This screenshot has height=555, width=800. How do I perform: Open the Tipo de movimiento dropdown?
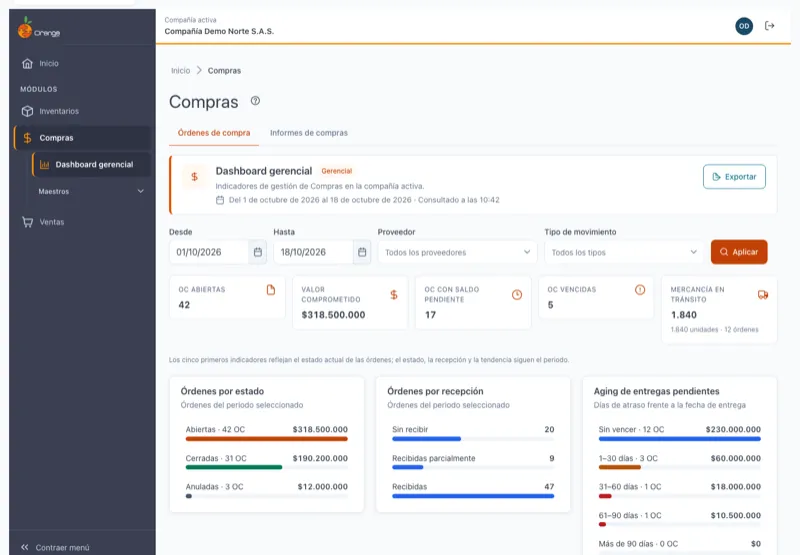click(624, 252)
